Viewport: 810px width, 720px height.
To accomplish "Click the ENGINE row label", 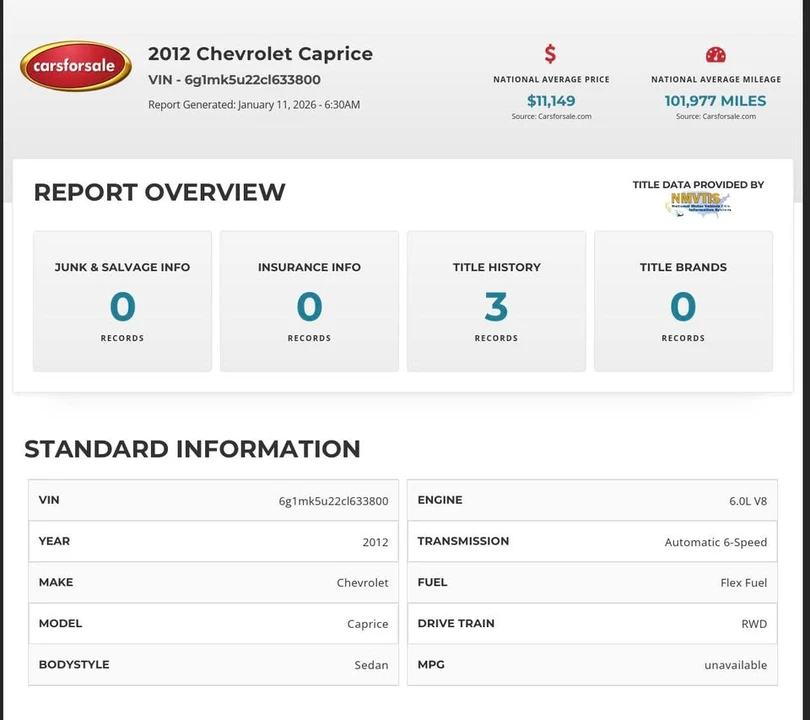I will click(440, 500).
